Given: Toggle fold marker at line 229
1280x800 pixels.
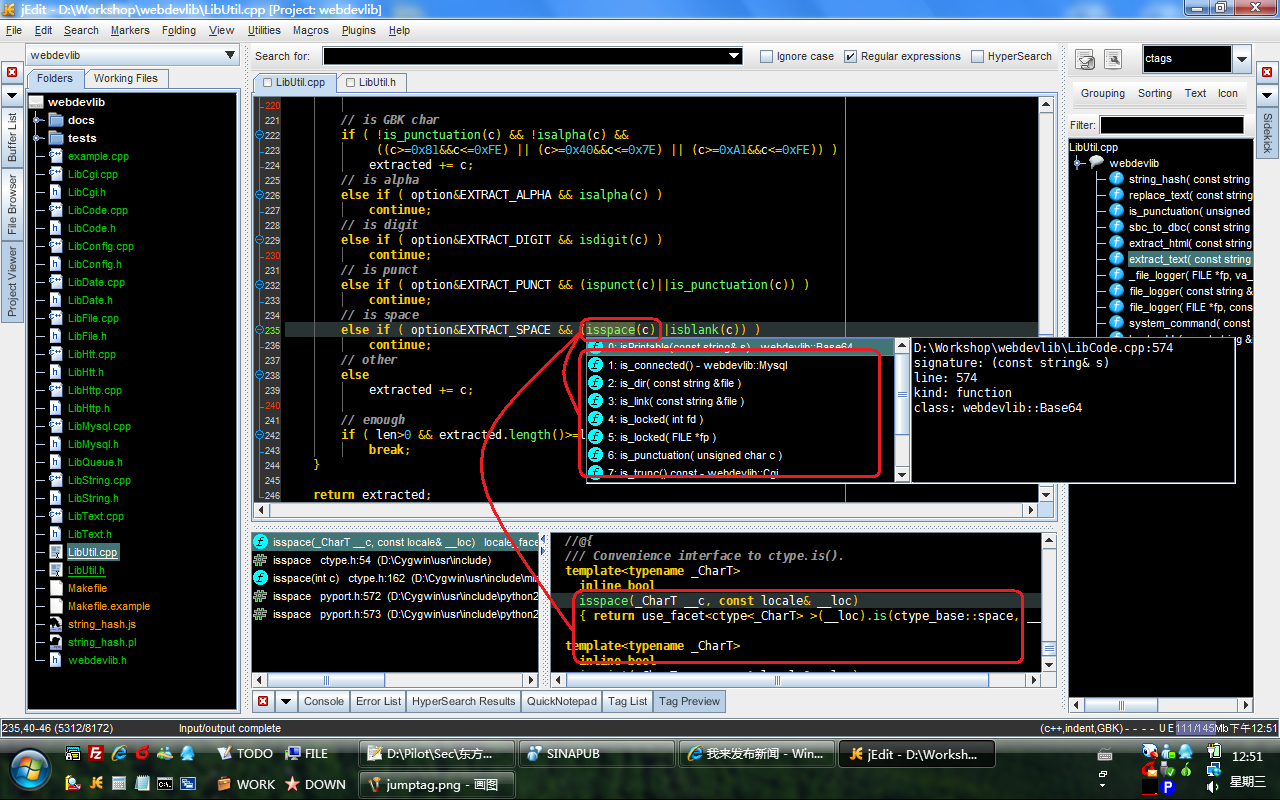Looking at the screenshot, I should 260,240.
